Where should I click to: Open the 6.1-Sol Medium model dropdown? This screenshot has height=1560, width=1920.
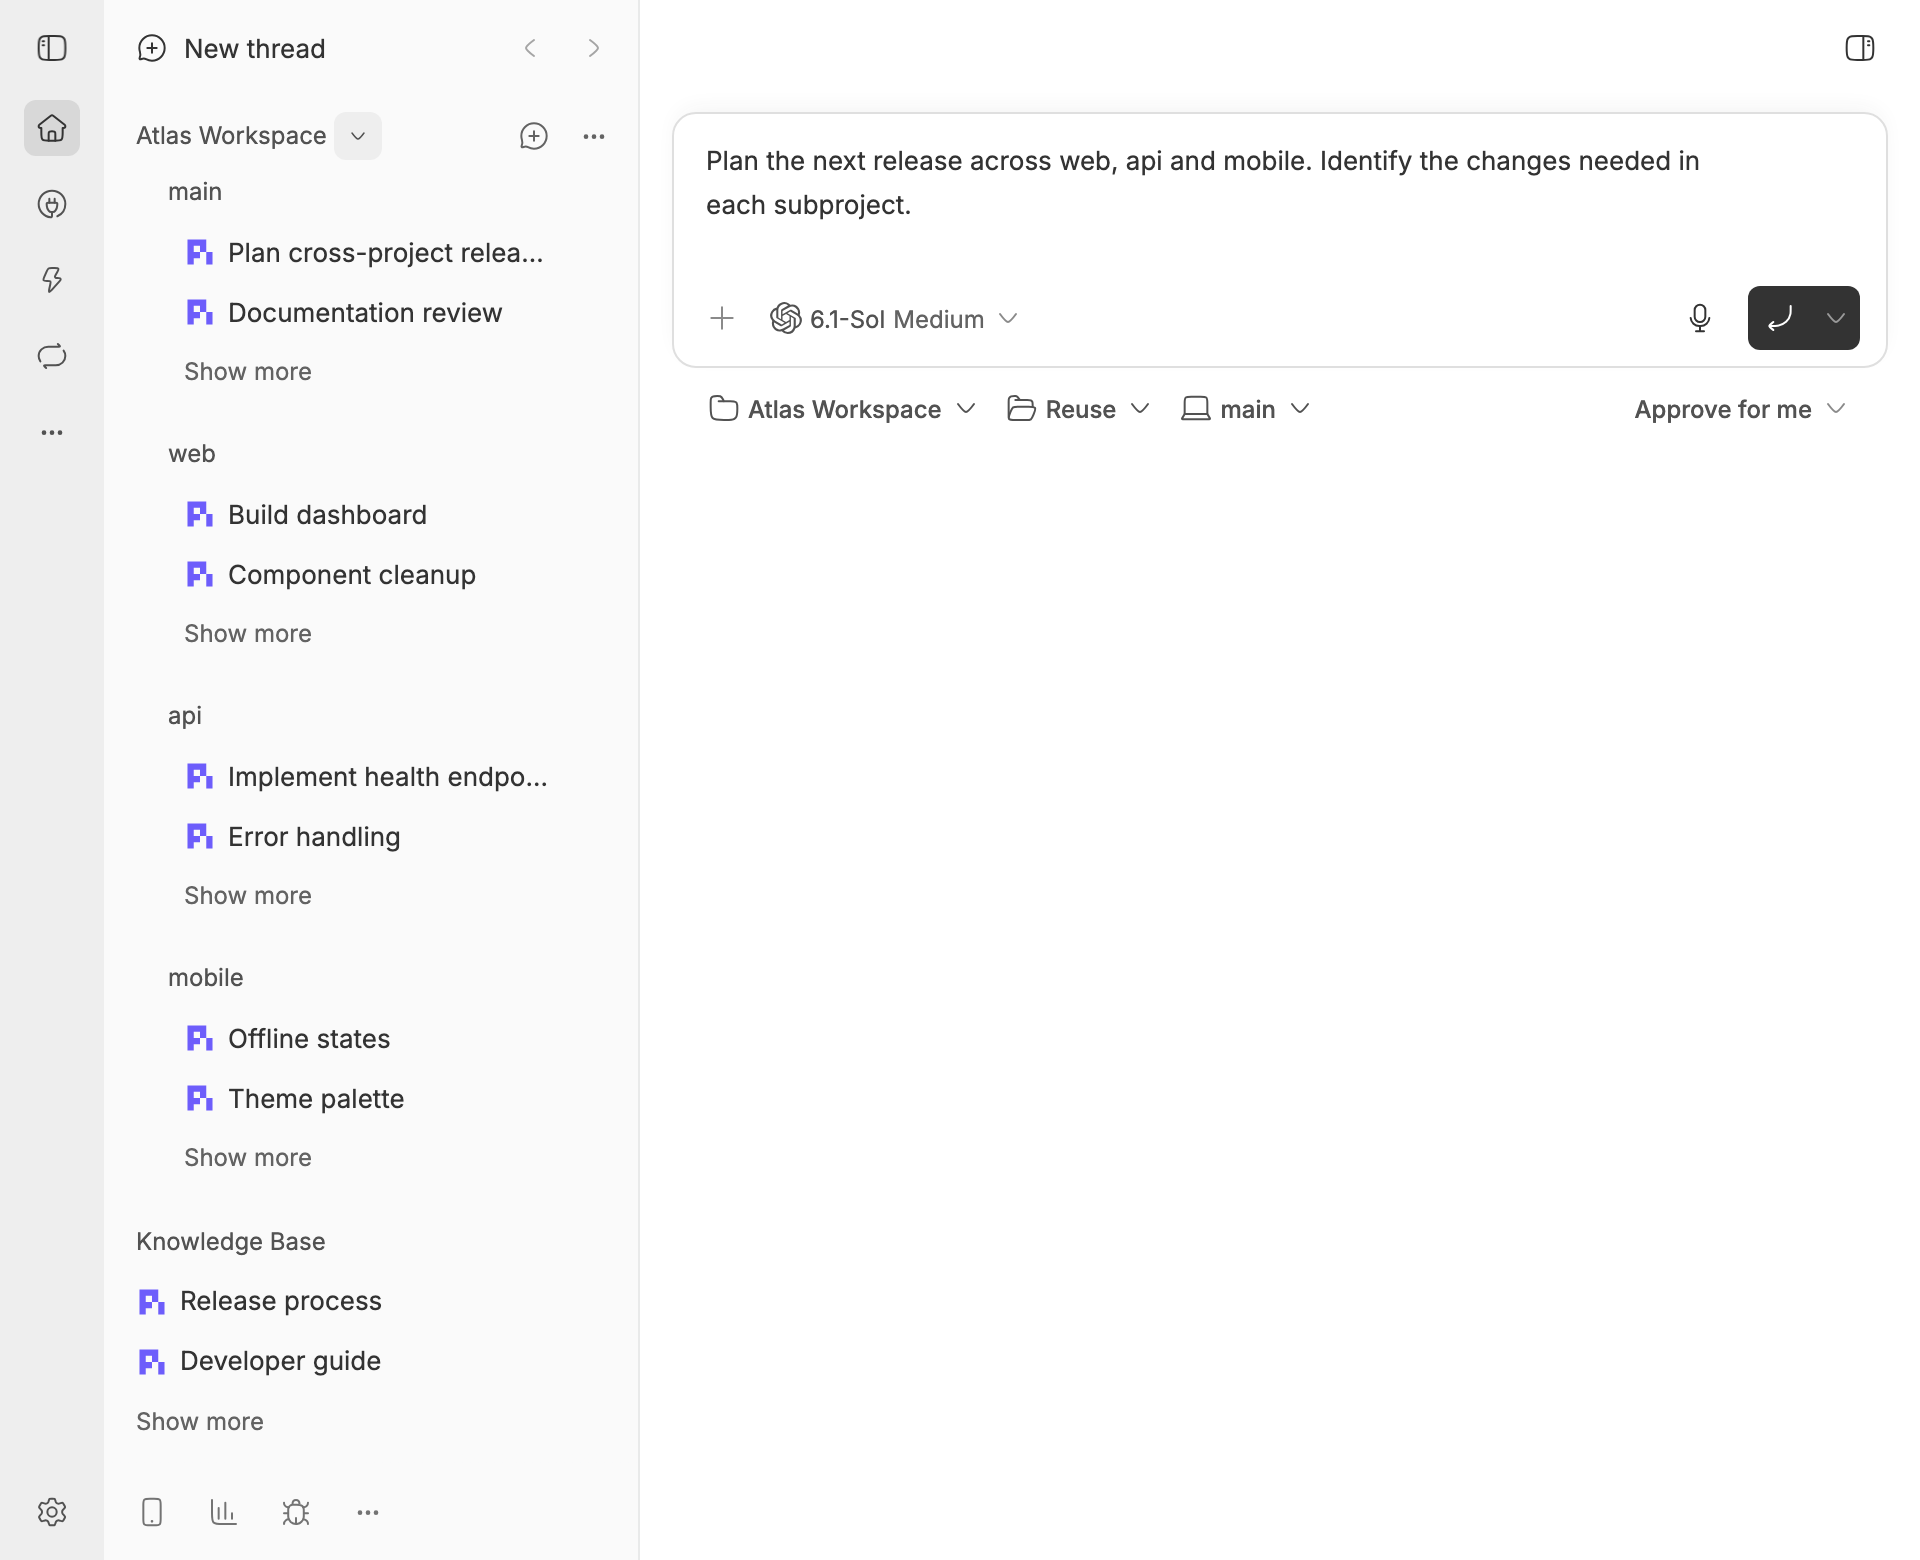(x=894, y=318)
